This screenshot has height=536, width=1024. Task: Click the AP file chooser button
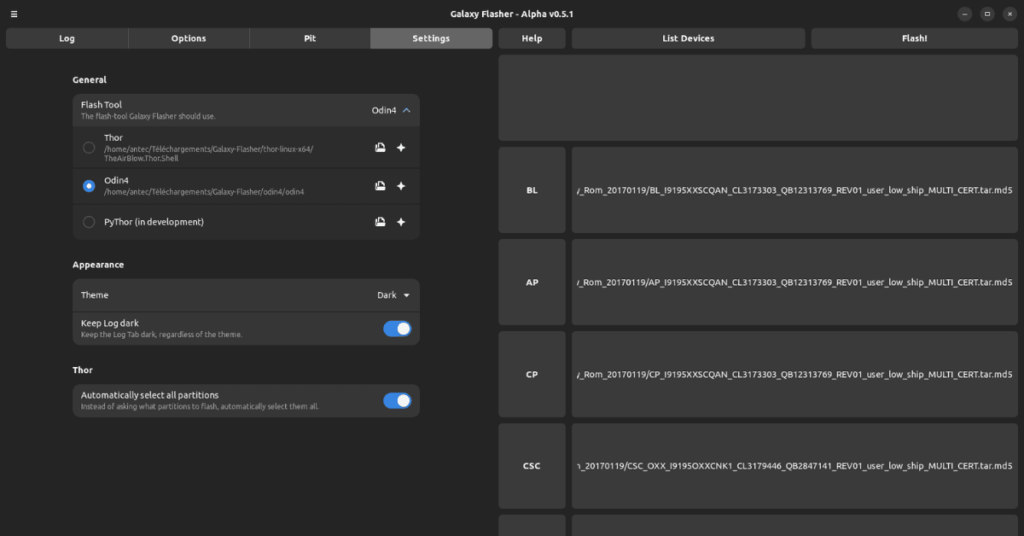(x=532, y=282)
